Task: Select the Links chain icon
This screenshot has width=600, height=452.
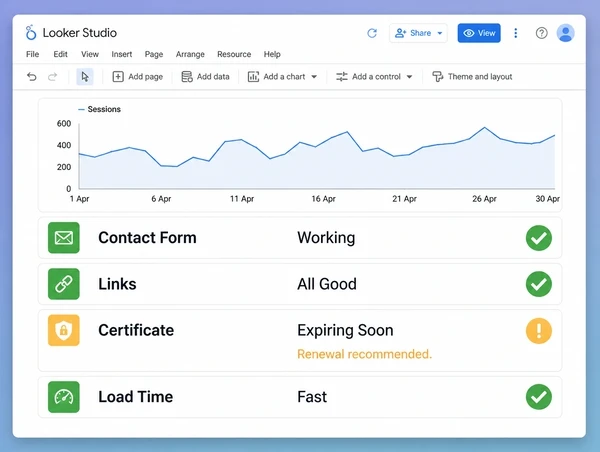Action: tap(64, 284)
